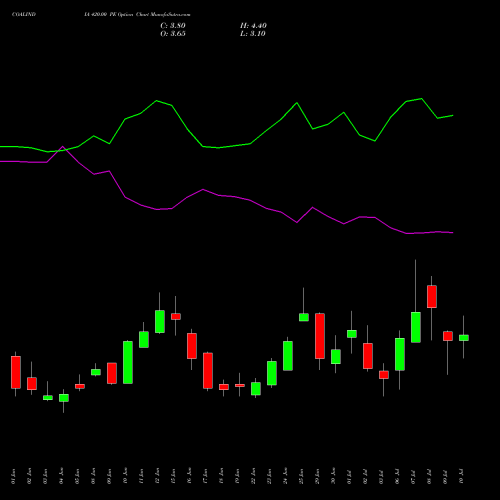Click the red candle for 01 Jun
Screen dimensions: 500x500
(x=16, y=372)
